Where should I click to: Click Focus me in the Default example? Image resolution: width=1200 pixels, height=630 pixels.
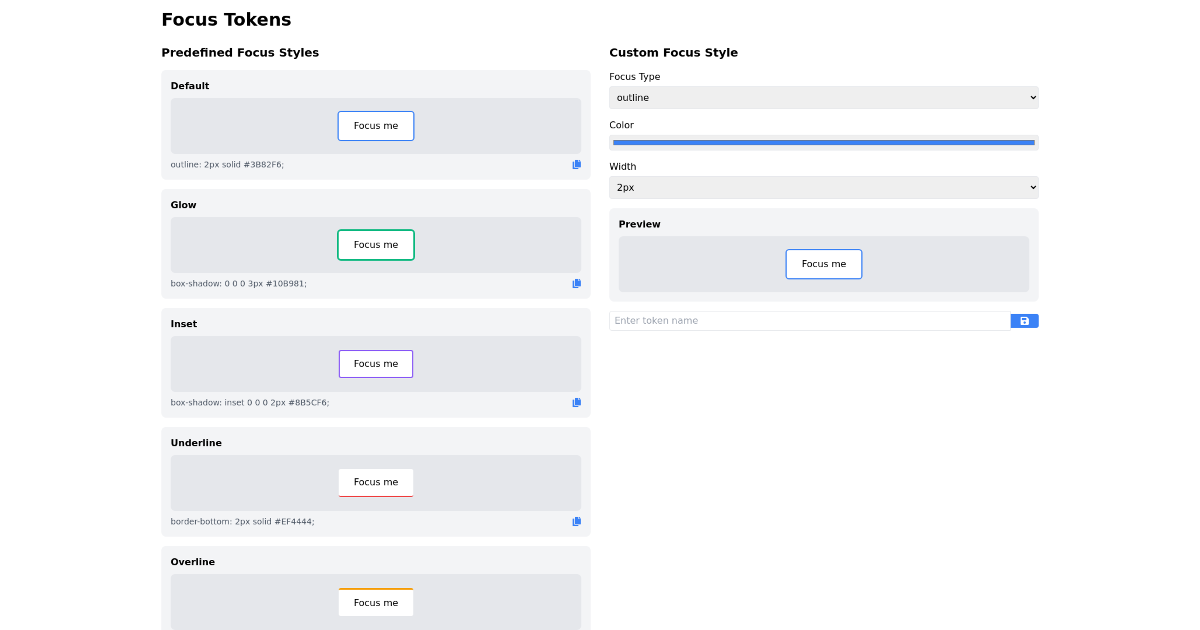(375, 125)
